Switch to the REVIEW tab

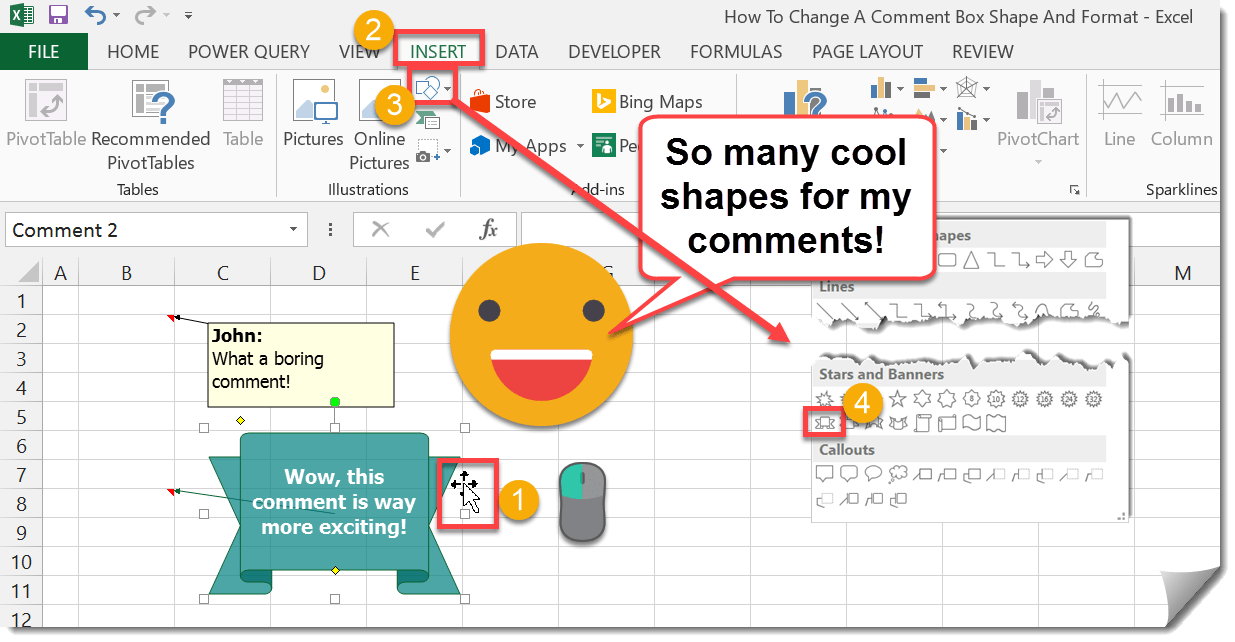[x=982, y=51]
